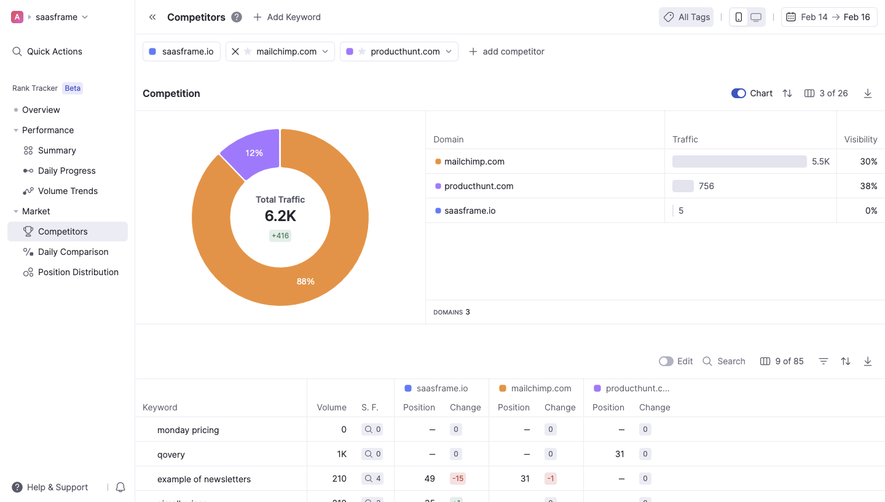Open Daily Comparison page
The width and height of the screenshot is (885, 502).
click(x=73, y=252)
